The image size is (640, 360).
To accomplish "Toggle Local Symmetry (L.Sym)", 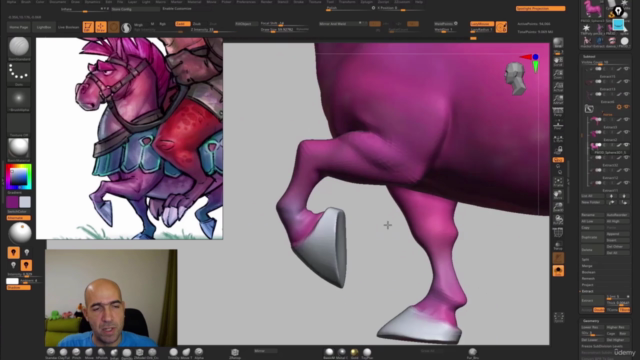I will (x=558, y=139).
